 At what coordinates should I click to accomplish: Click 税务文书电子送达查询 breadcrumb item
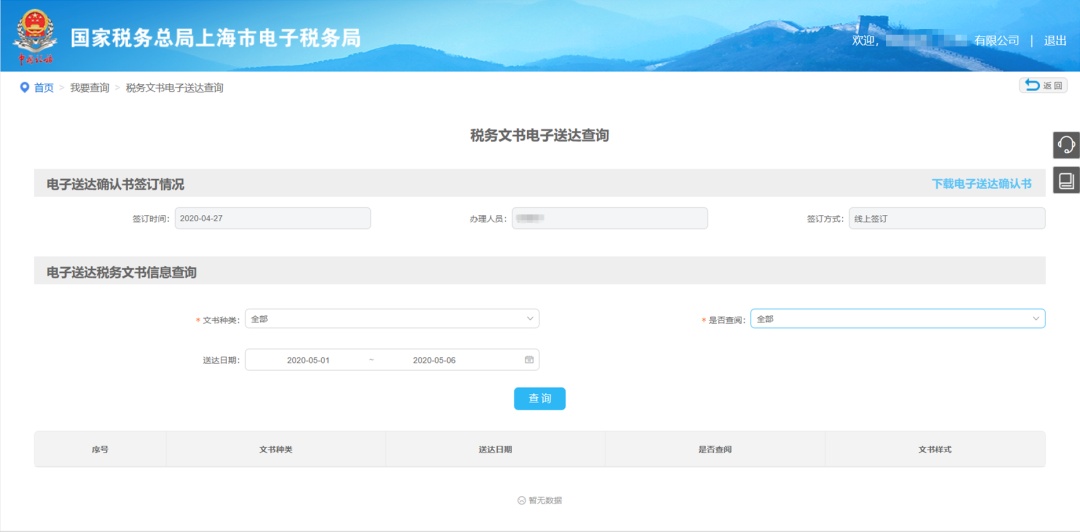click(174, 88)
